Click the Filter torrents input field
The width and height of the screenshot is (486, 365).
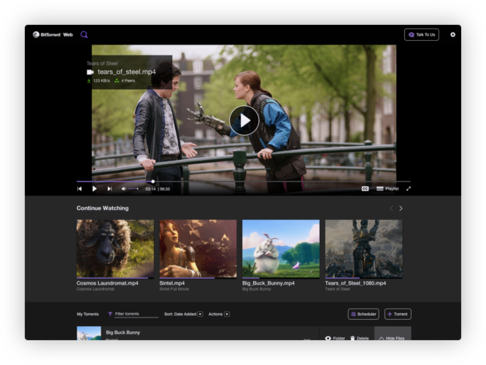(x=136, y=314)
